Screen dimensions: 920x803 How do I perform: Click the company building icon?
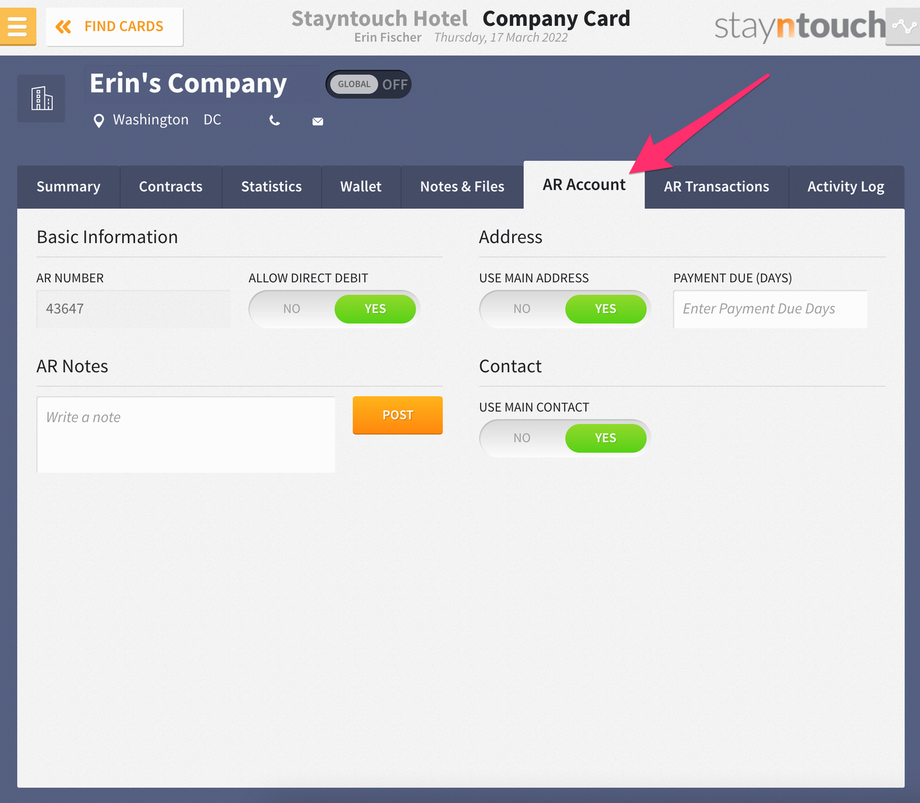(x=41, y=99)
